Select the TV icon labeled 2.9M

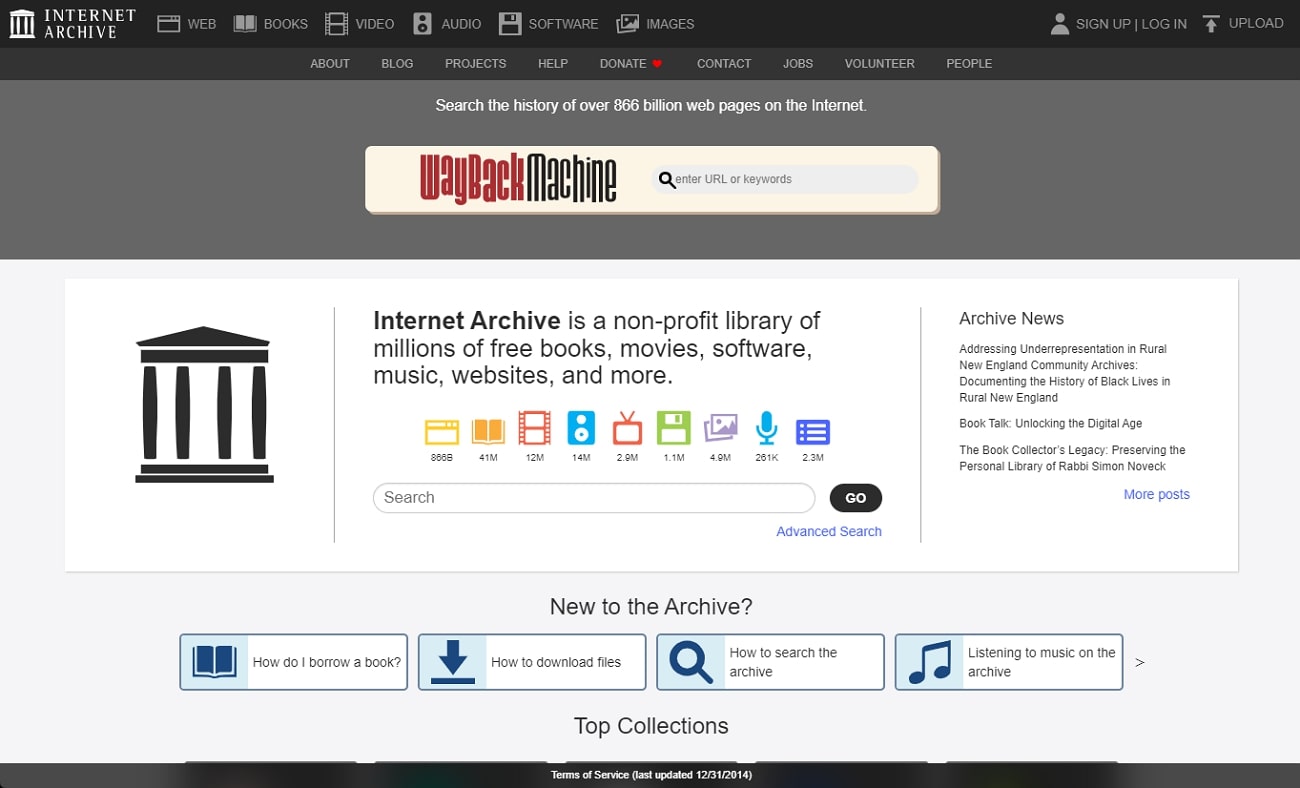pyautogui.click(x=627, y=428)
